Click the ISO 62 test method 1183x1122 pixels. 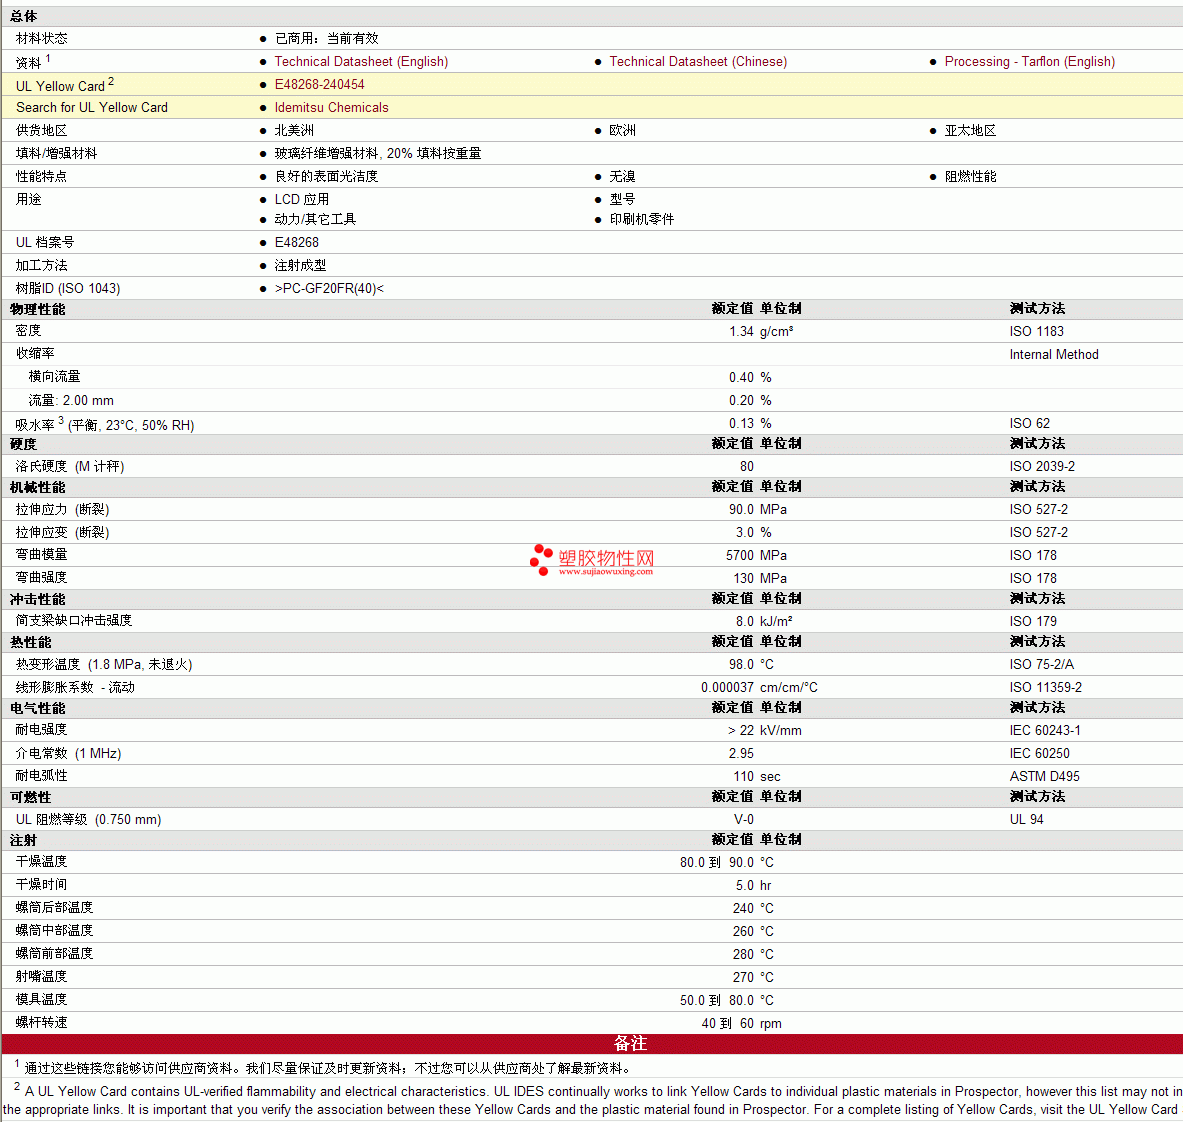(1029, 424)
